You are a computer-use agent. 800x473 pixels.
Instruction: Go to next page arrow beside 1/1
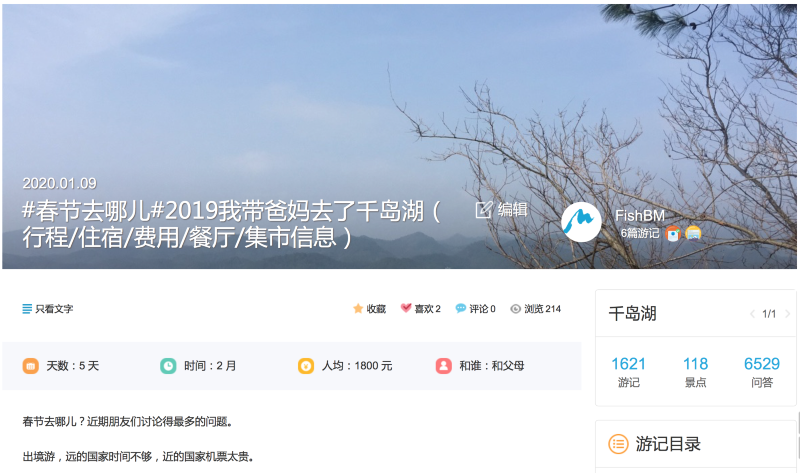click(787, 314)
